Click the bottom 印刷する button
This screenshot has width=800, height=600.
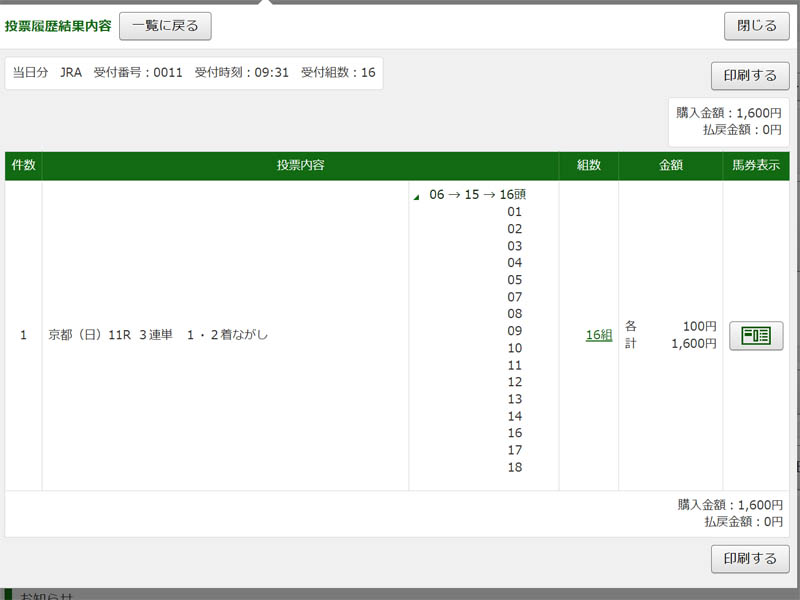click(x=749, y=559)
